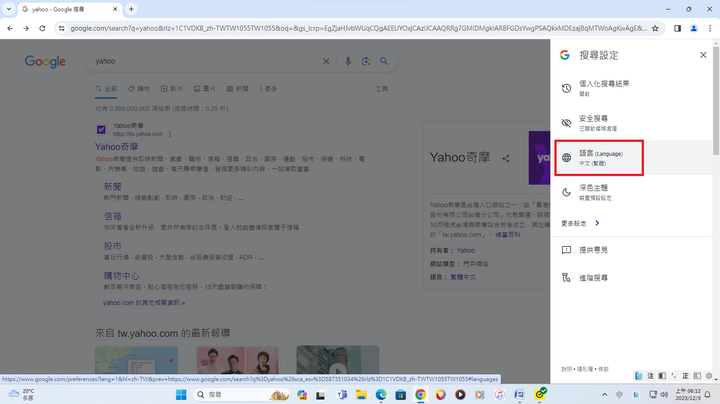Open the 信箱 mail sitelink
This screenshot has width=720, height=404.
tap(112, 216)
